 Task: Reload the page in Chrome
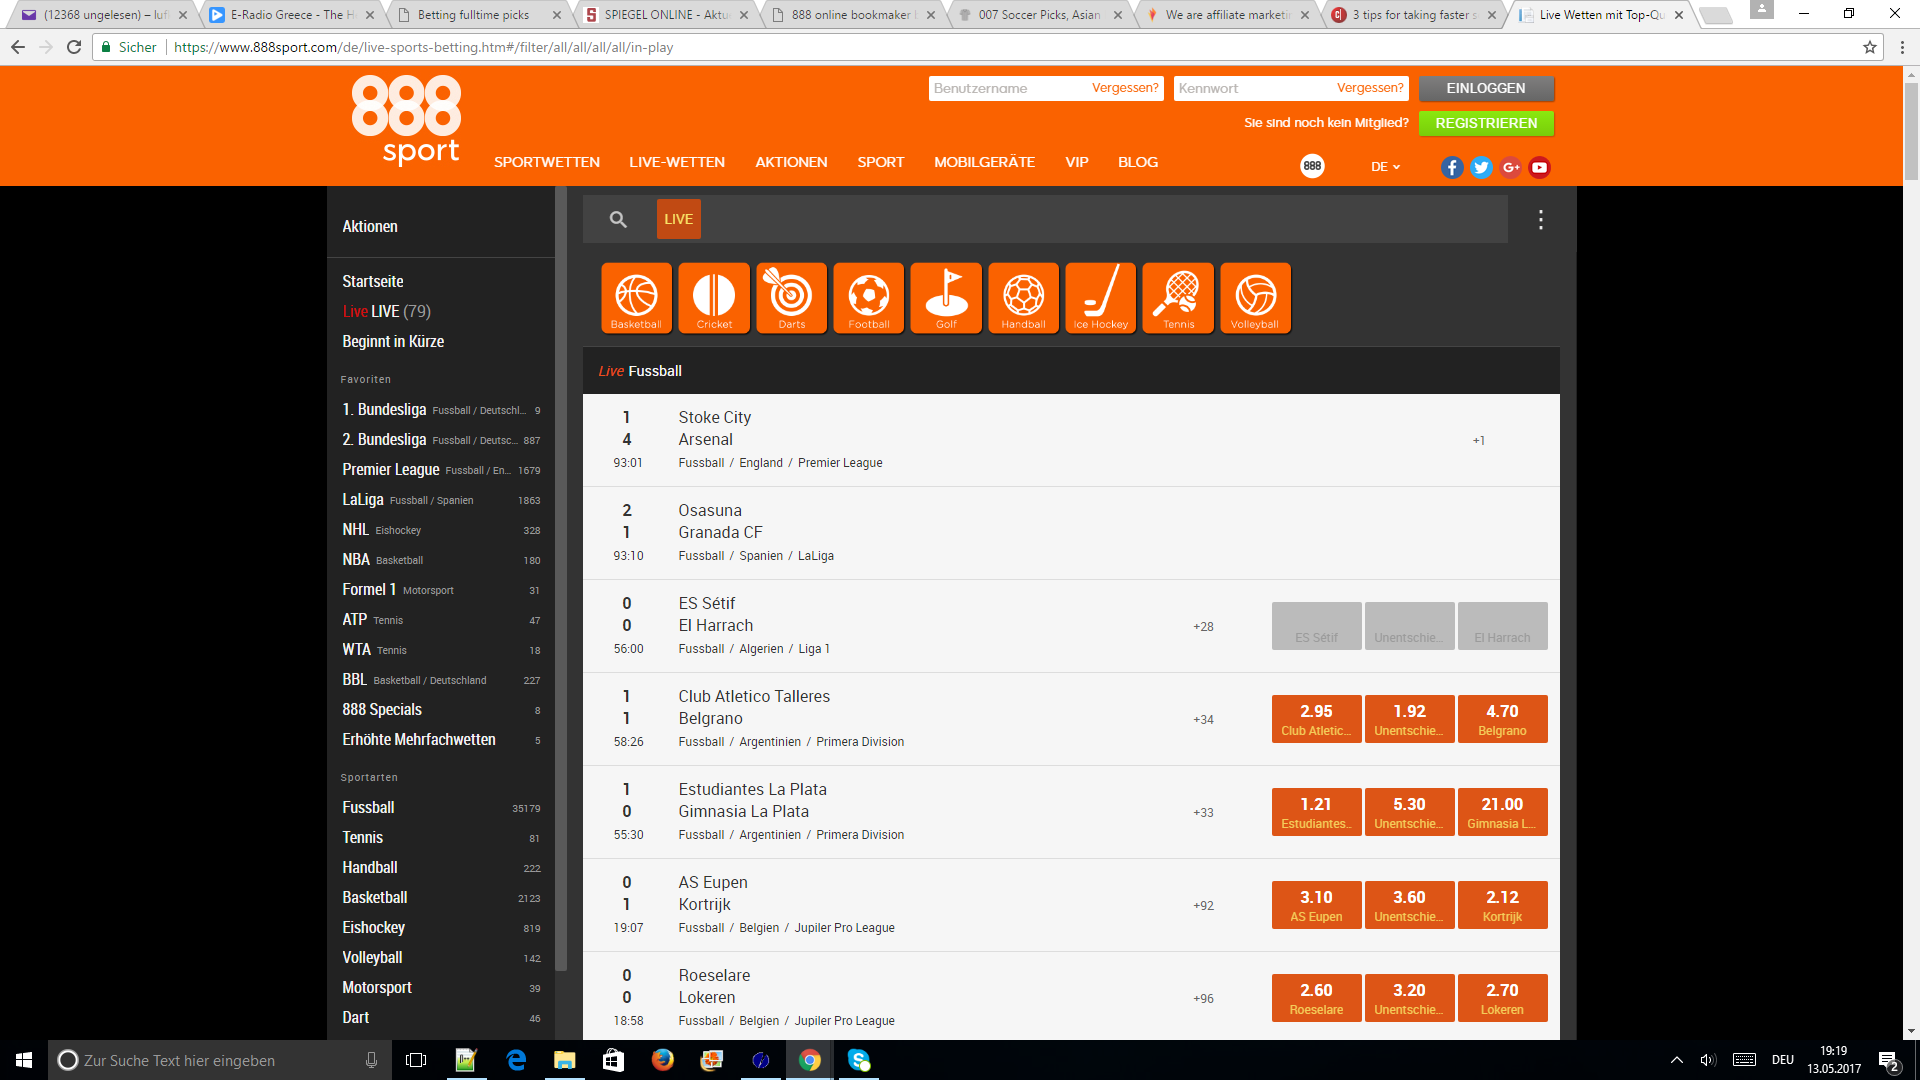point(74,47)
